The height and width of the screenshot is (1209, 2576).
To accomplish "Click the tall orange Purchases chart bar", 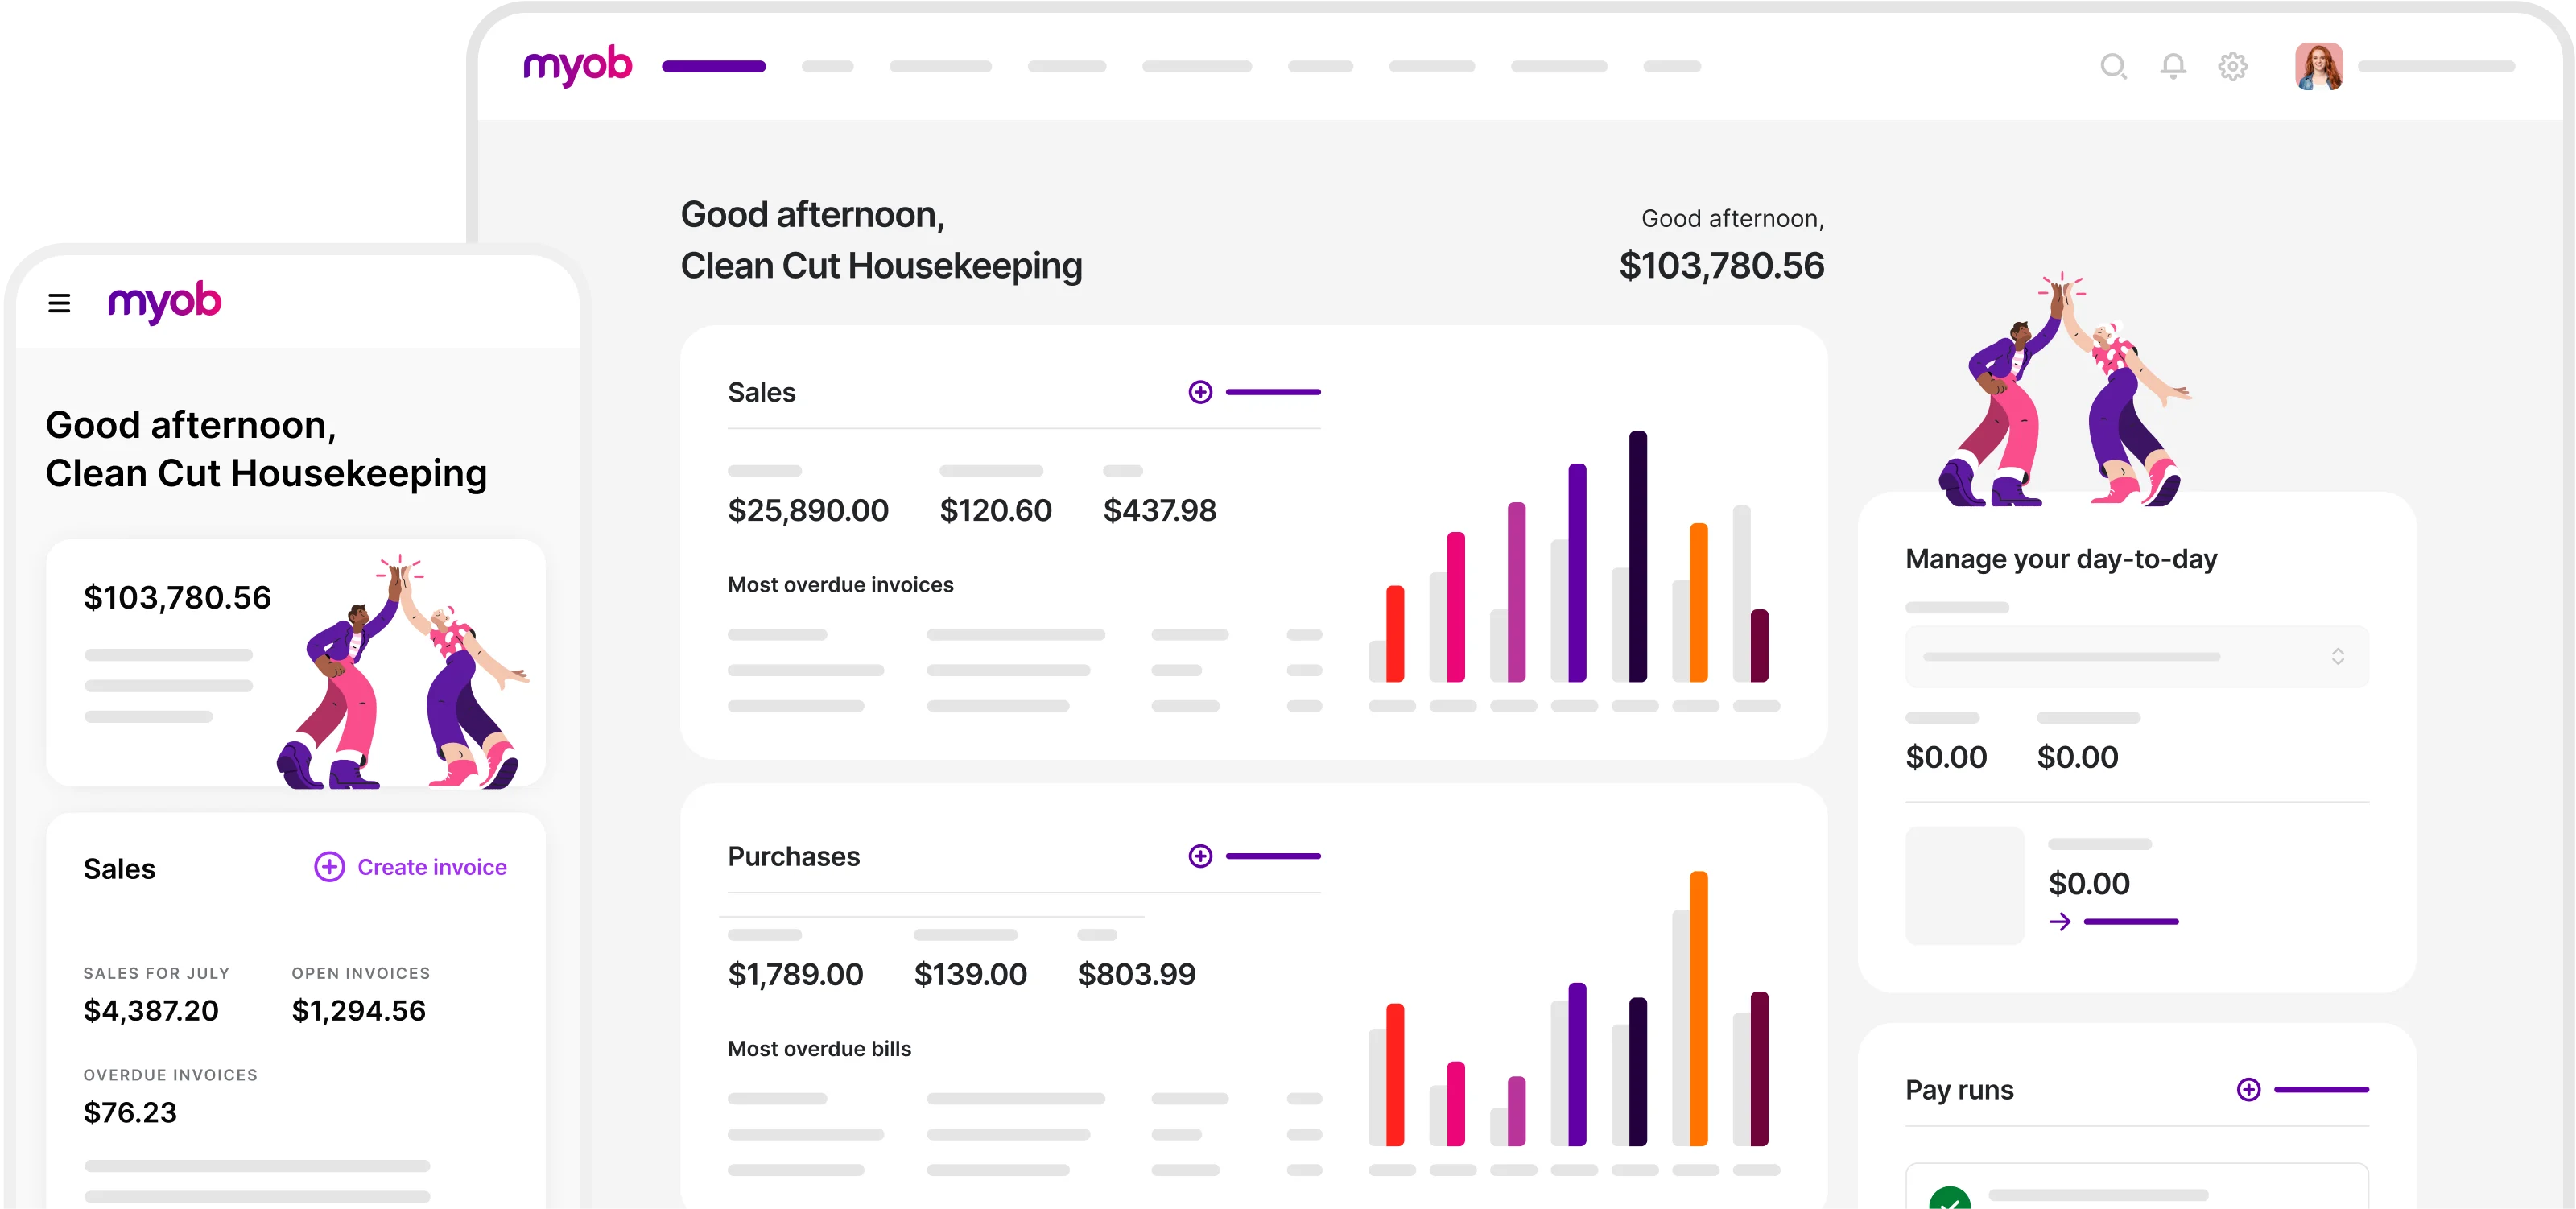I will (1698, 1008).
